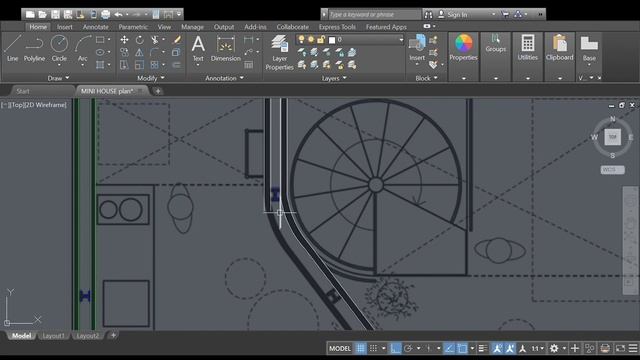Activate the Copy tool
Screen dimensions: 640x360
(124, 52)
